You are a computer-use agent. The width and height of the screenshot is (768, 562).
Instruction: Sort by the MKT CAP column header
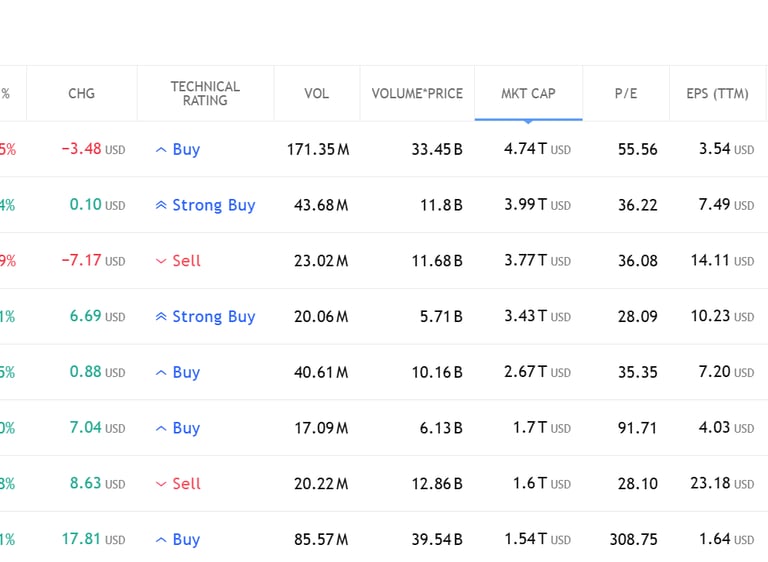pyautogui.click(x=528, y=94)
